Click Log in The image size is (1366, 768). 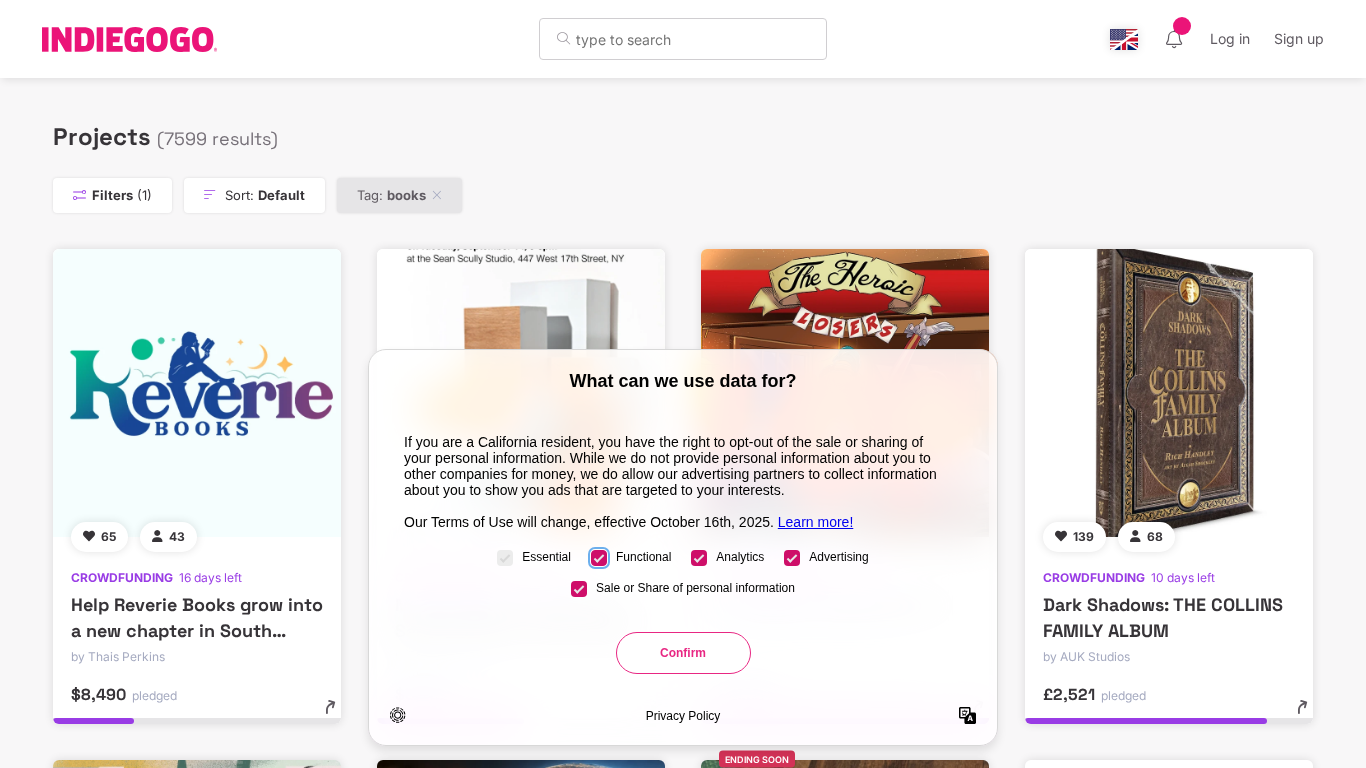1230,39
